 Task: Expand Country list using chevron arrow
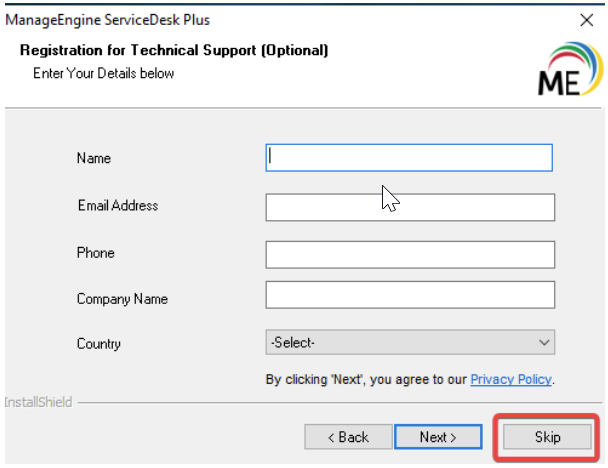(544, 343)
